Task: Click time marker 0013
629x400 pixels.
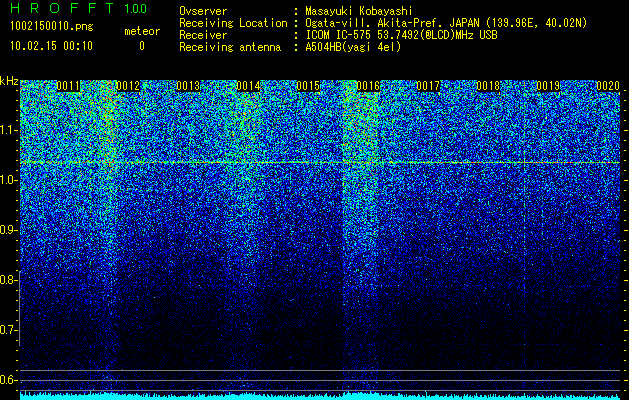Action: pyautogui.click(x=188, y=86)
